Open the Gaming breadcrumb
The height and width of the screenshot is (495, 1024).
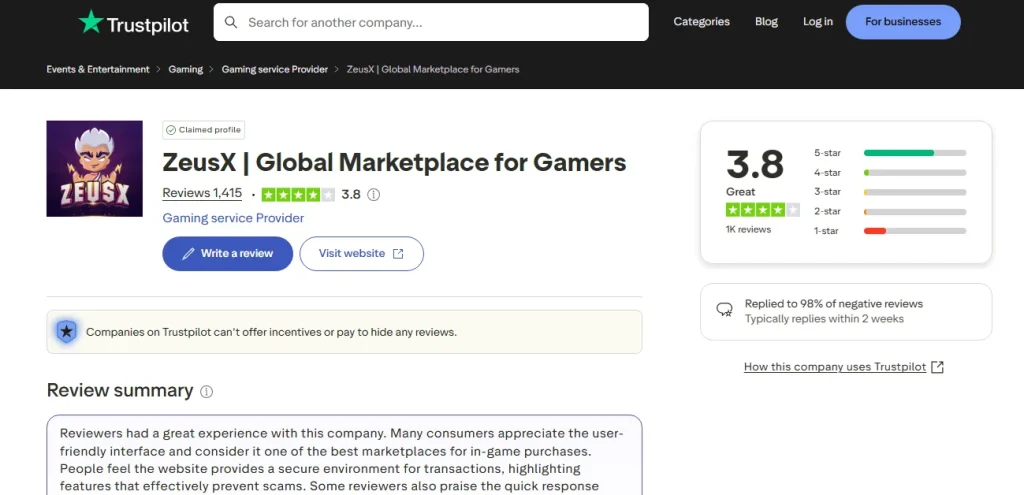(185, 69)
